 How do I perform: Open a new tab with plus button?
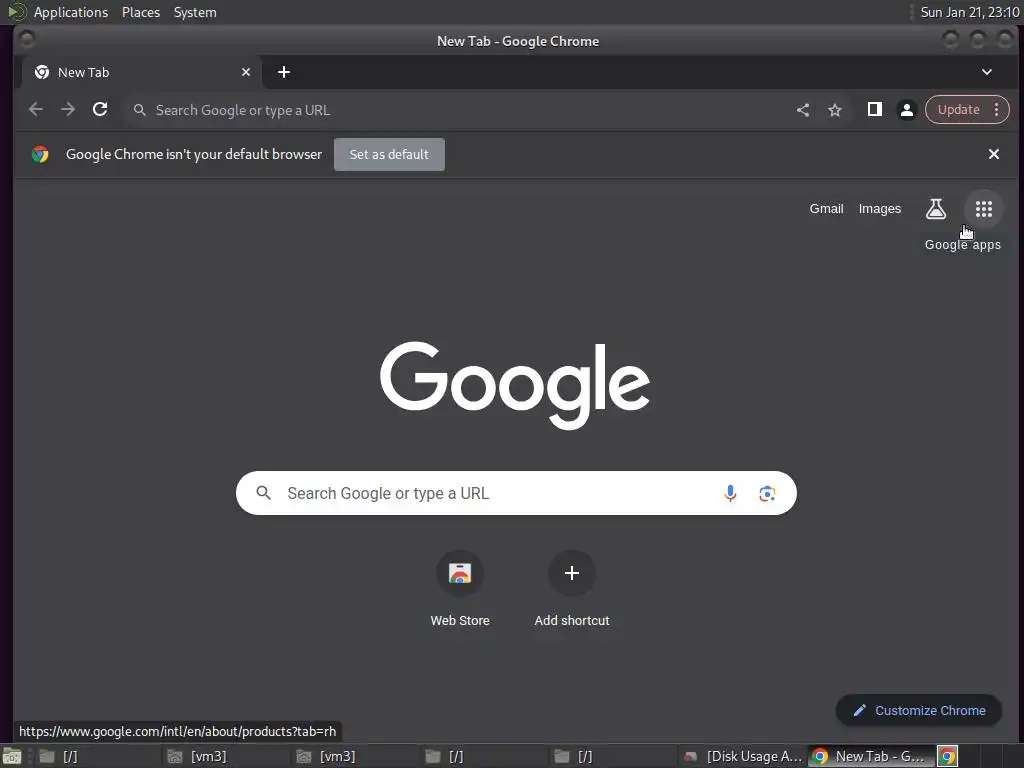coord(283,72)
